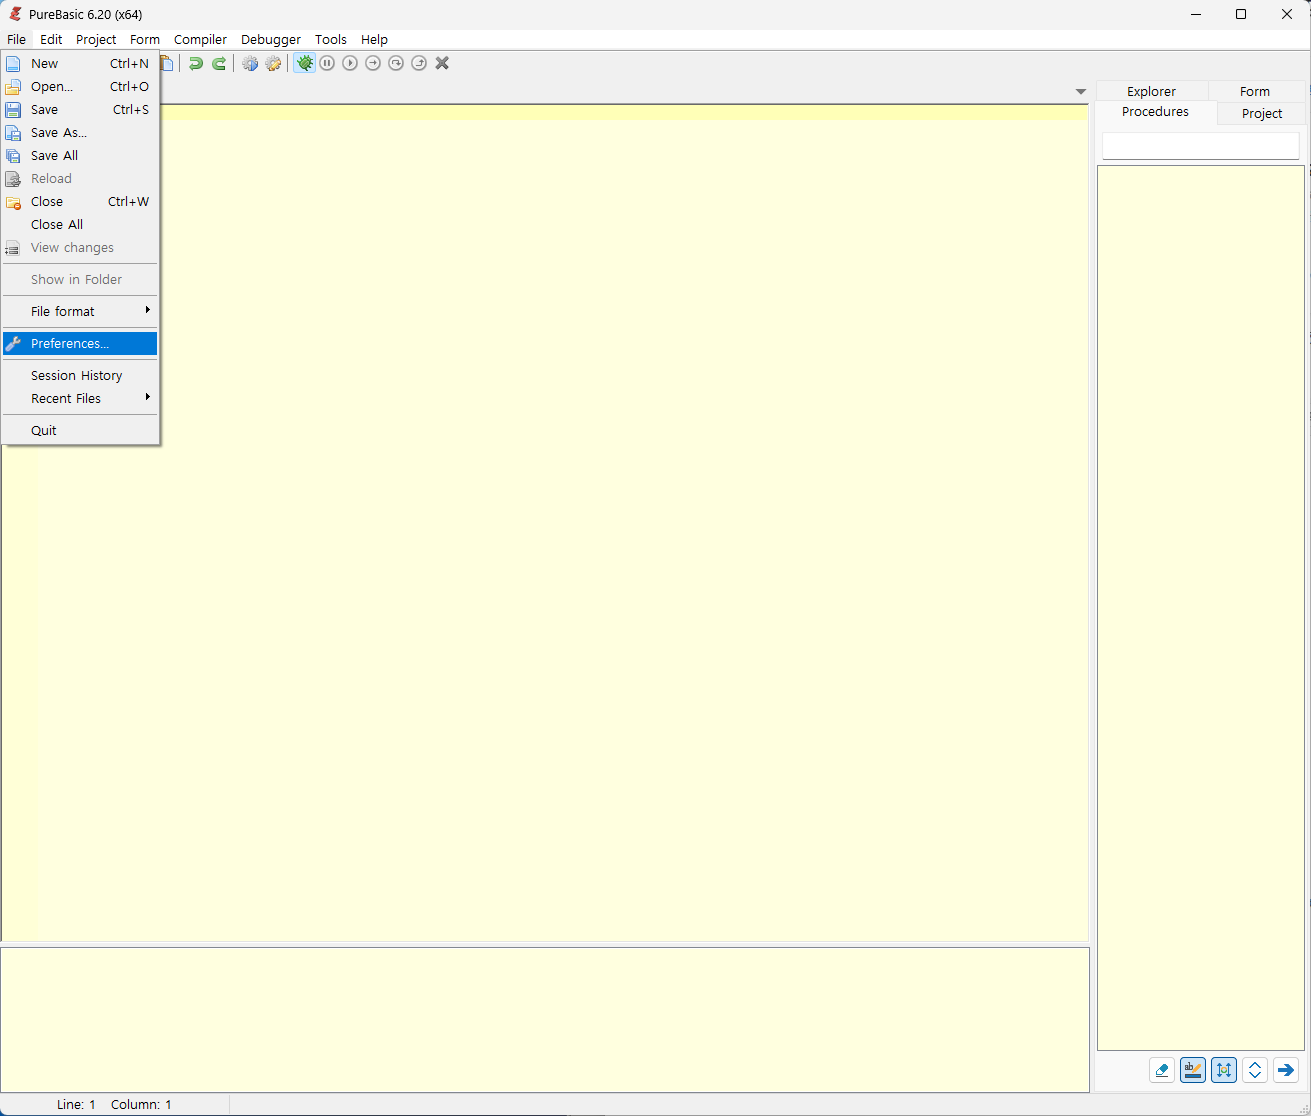Select Quit from the File menu
This screenshot has height=1116, width=1311.
coord(80,430)
